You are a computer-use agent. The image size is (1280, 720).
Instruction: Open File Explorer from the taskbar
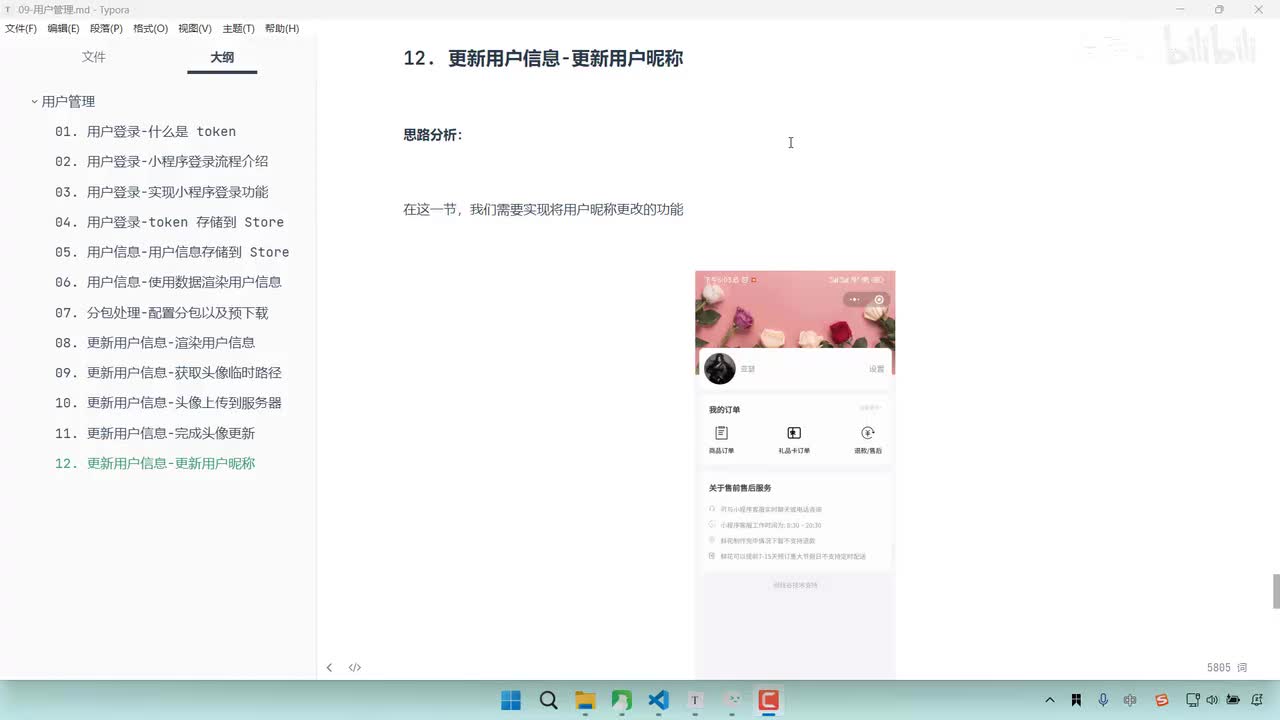(585, 700)
